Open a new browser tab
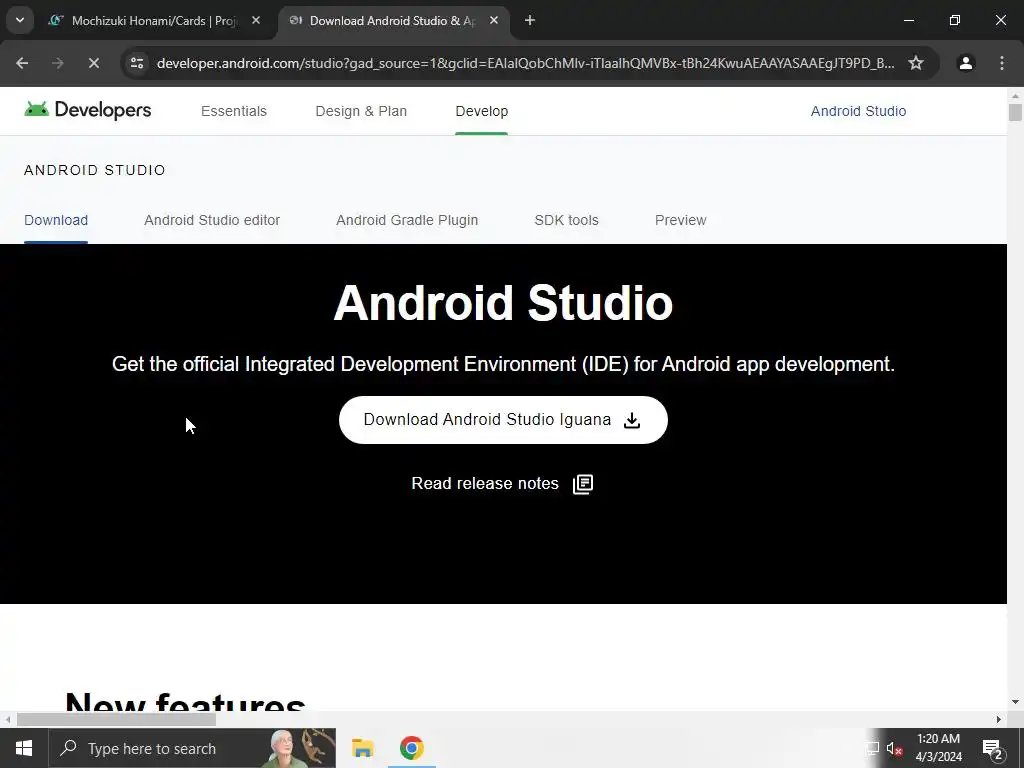Viewport: 1024px width, 768px height. click(530, 20)
